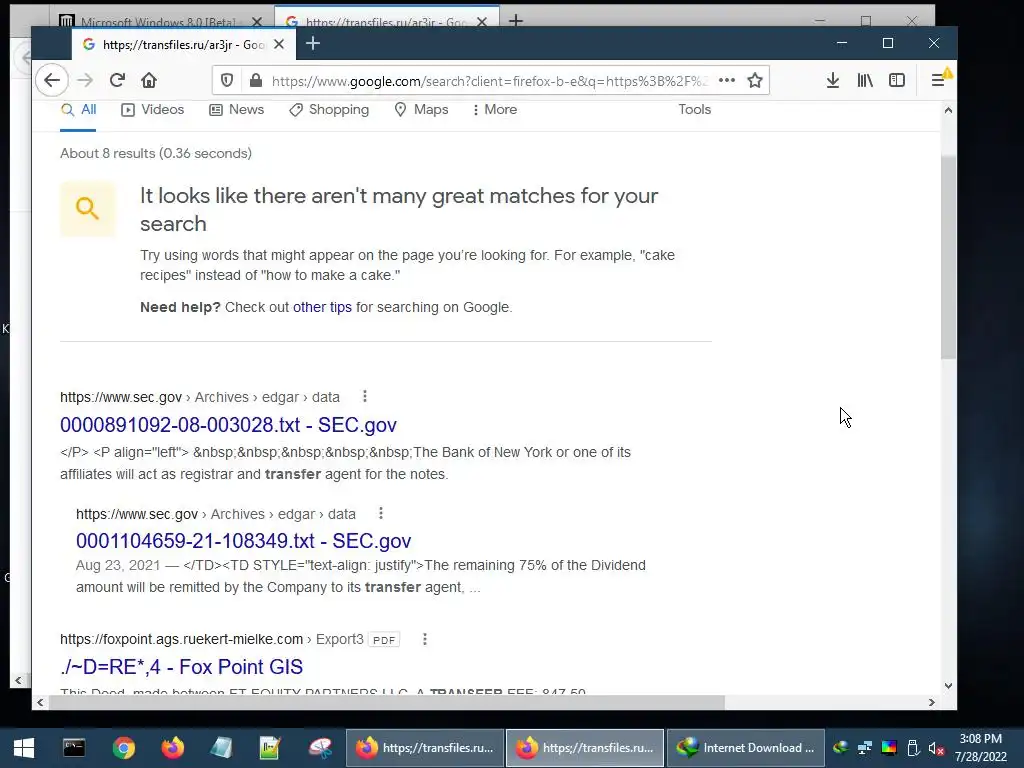This screenshot has width=1024, height=768.
Task: Switch to second transfiles.ru Firefox window
Action: click(x=584, y=748)
